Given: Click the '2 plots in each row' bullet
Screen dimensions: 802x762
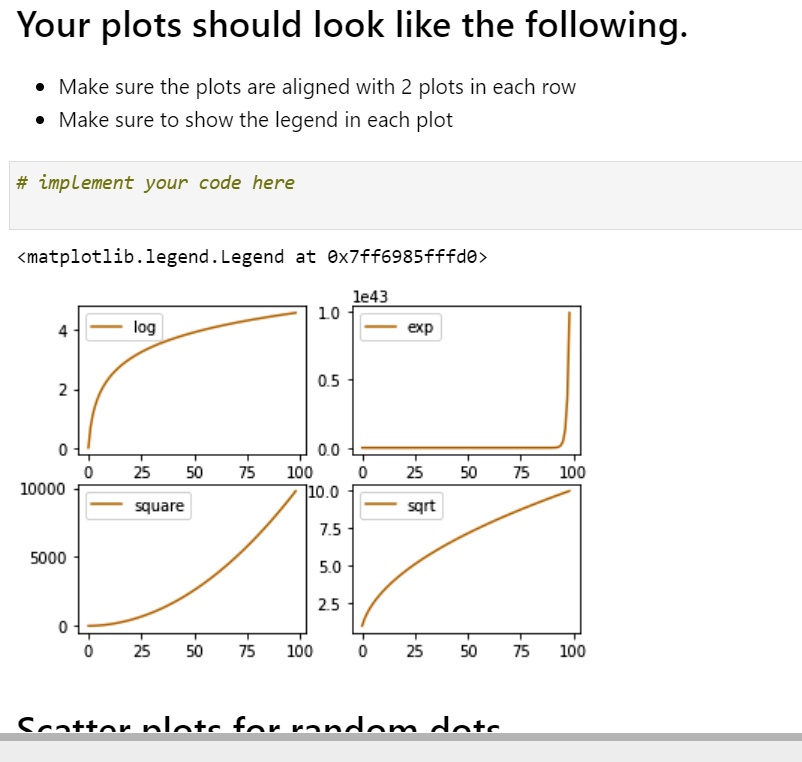Looking at the screenshot, I should [x=317, y=87].
